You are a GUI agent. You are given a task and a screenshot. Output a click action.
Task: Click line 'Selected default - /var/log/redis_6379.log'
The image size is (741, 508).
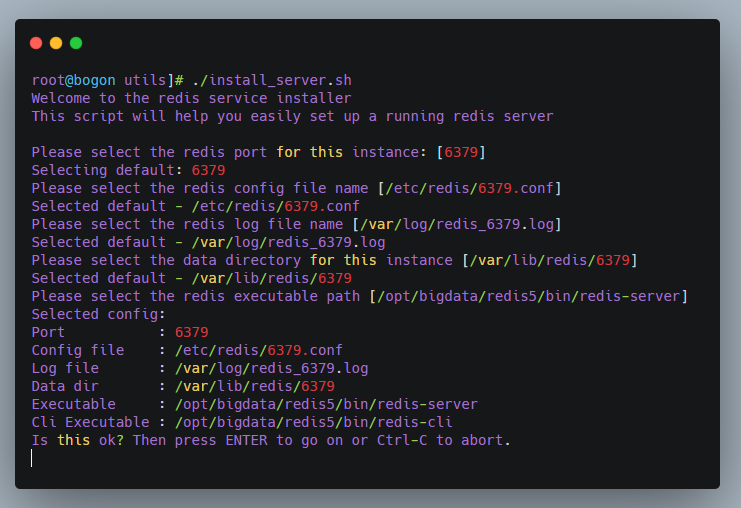click(208, 242)
